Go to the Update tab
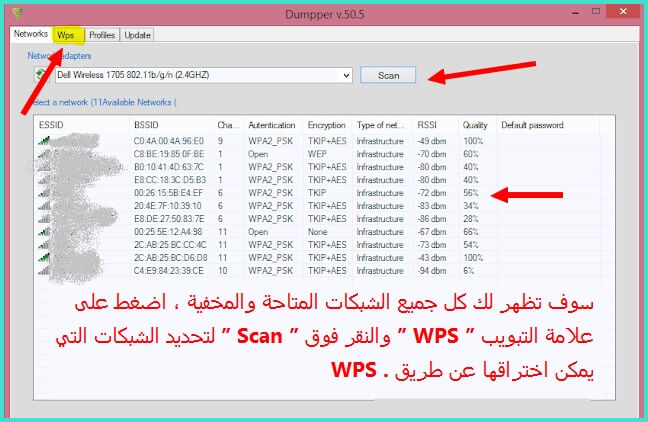648x422 pixels. (x=137, y=35)
